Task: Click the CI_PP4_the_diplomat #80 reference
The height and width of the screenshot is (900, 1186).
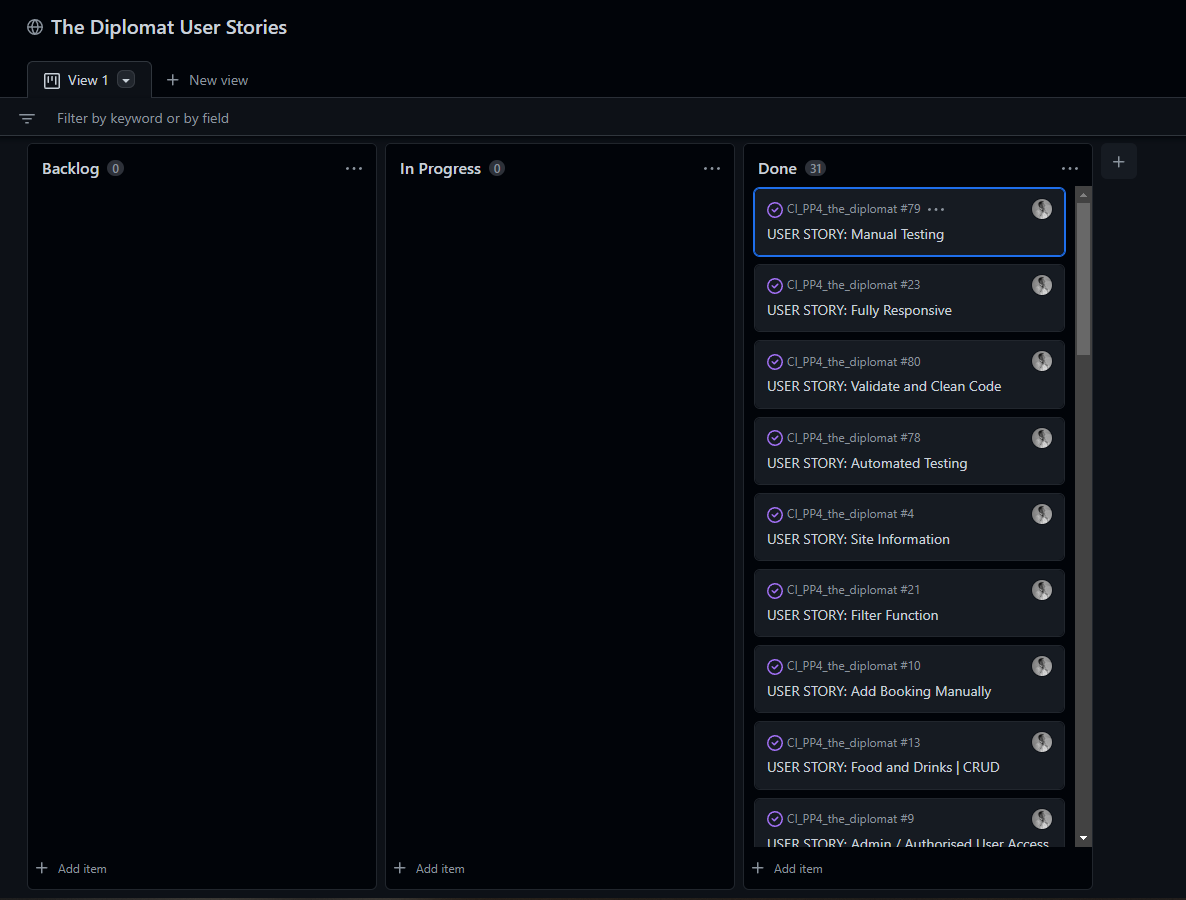Action: click(x=853, y=362)
